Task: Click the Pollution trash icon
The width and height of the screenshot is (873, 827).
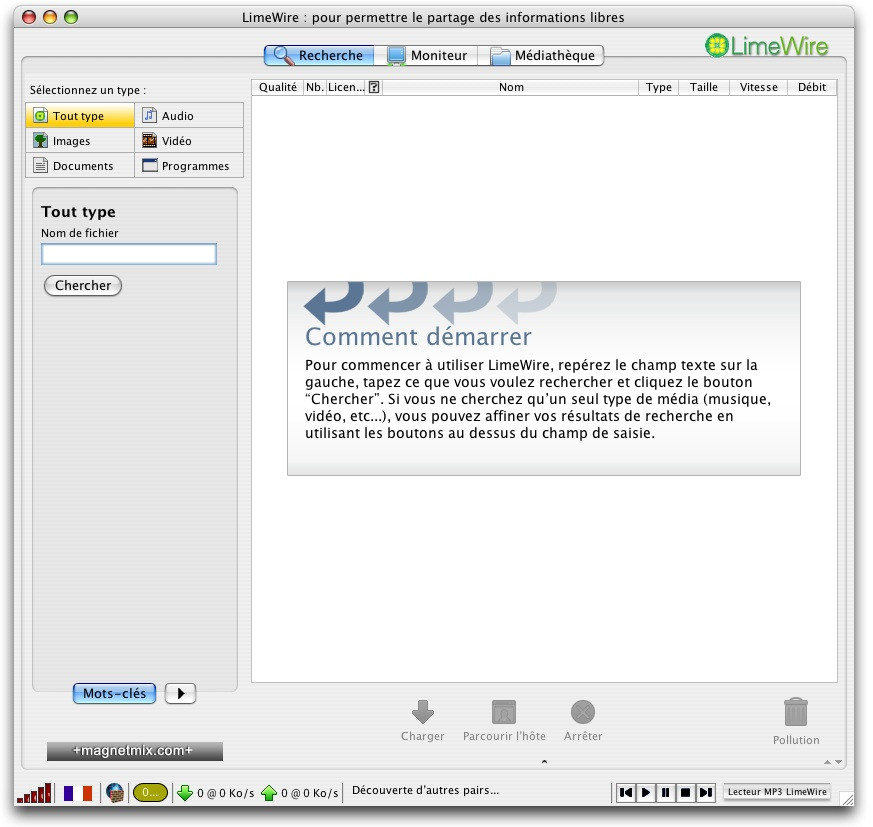Action: [796, 712]
